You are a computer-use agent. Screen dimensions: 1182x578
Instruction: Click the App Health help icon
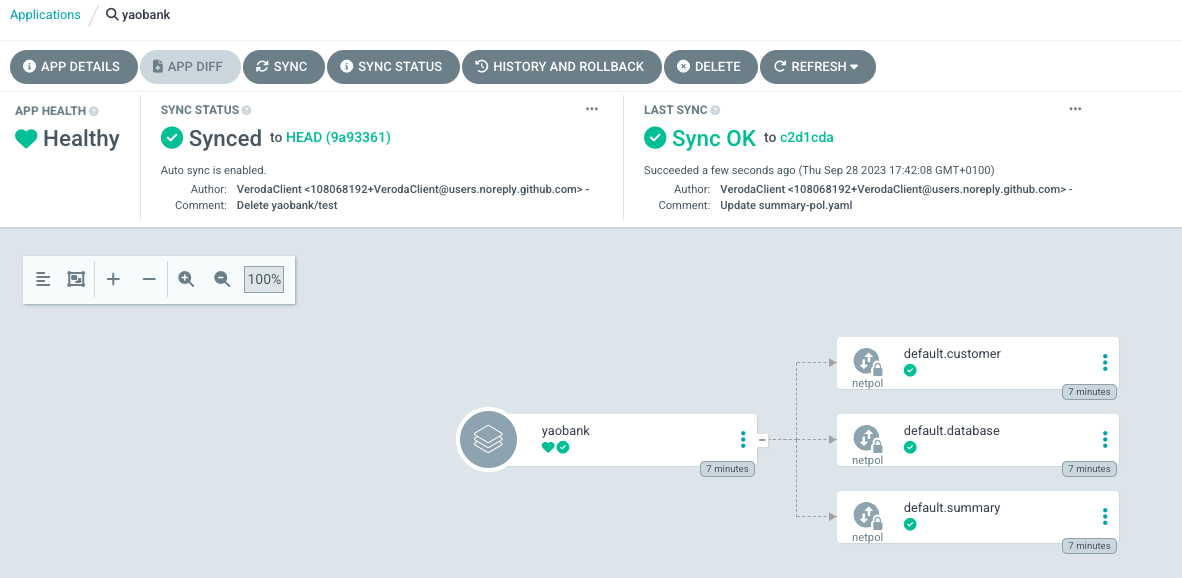[94, 111]
